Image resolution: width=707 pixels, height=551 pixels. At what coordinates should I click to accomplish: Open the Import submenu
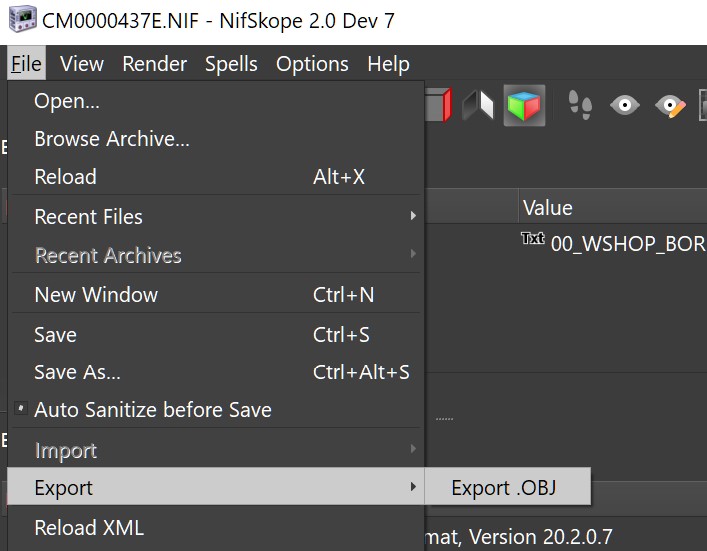66,451
